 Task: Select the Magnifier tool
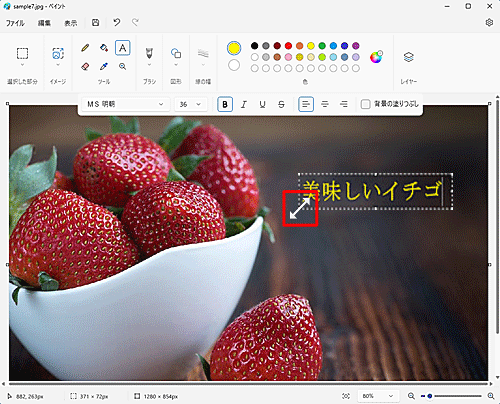(123, 67)
